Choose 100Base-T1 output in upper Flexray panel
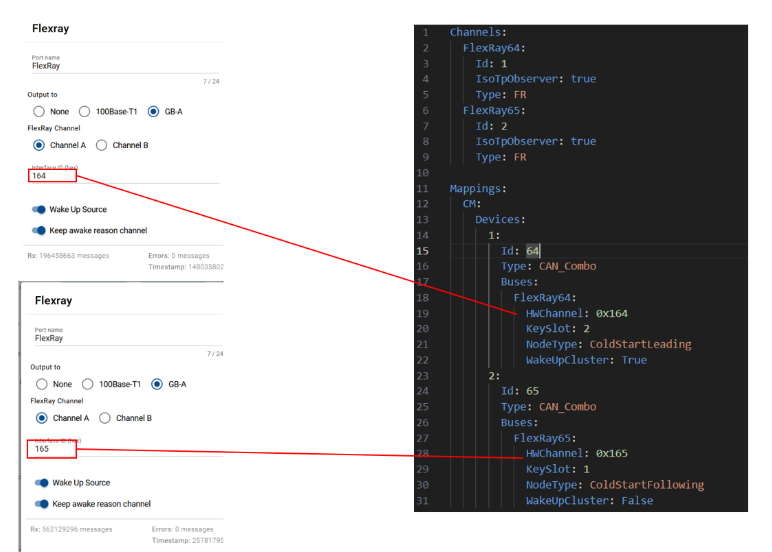The image size is (772, 552). (x=85, y=111)
